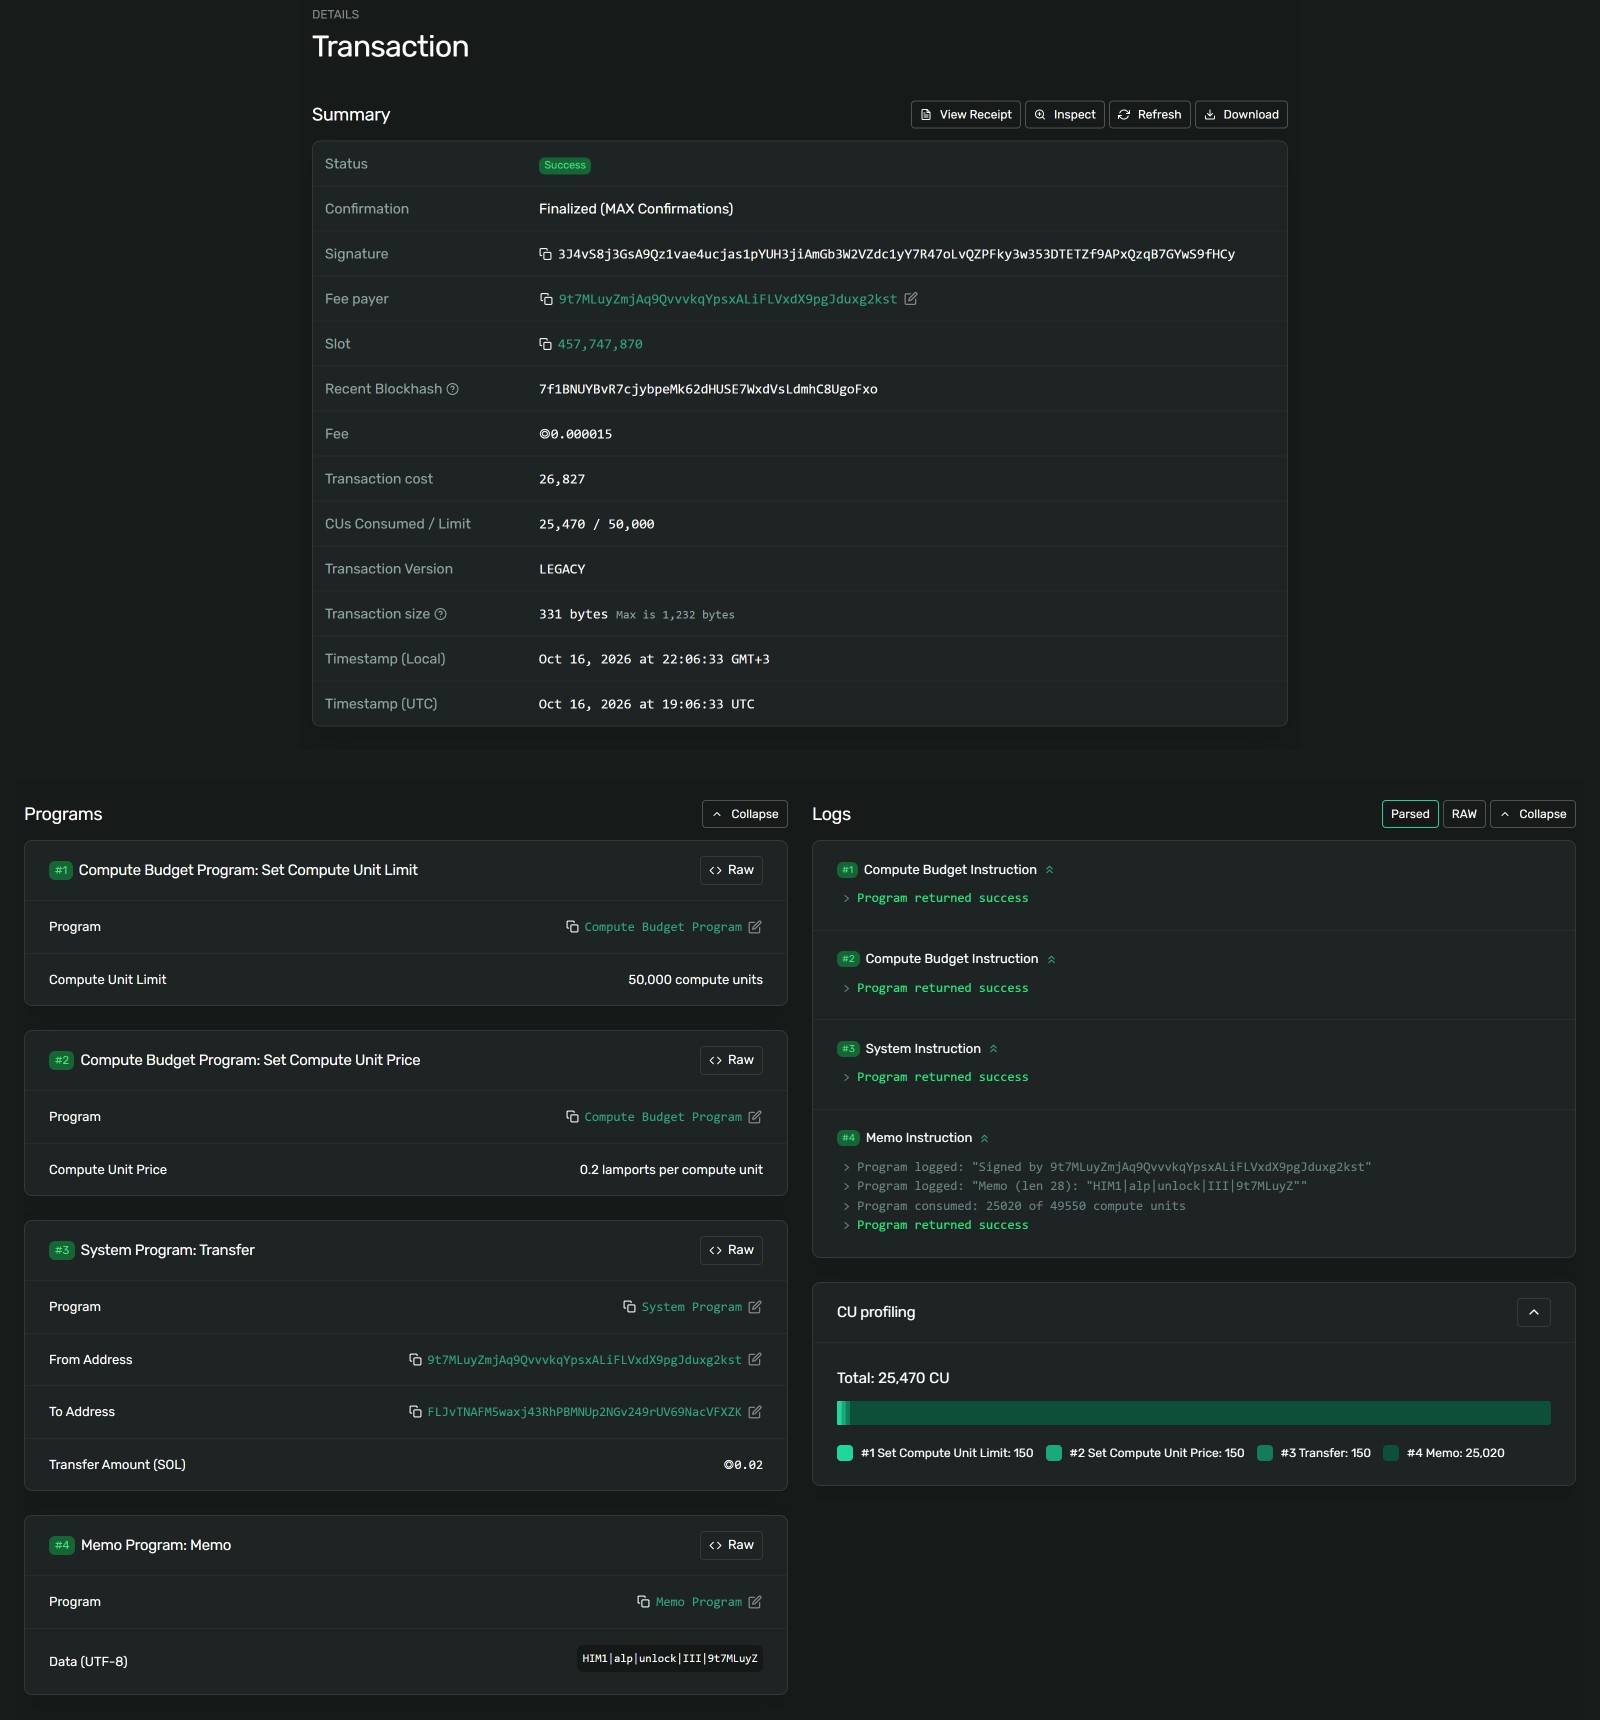Screen dimensions: 1600x1720
Task: Copy Compute Budget Program in instruction #2
Action: (x=572, y=1117)
